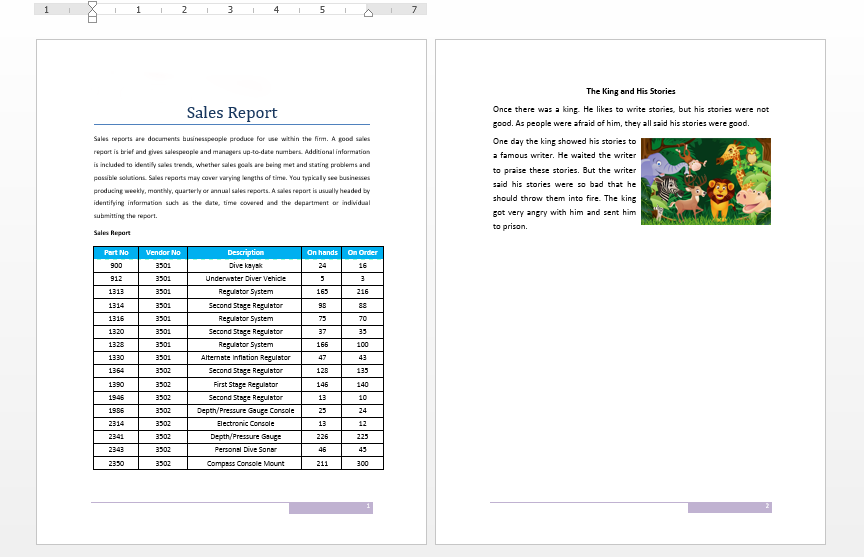This screenshot has width=864, height=557.
Task: Click part number 1364 cell
Action: 116,371
